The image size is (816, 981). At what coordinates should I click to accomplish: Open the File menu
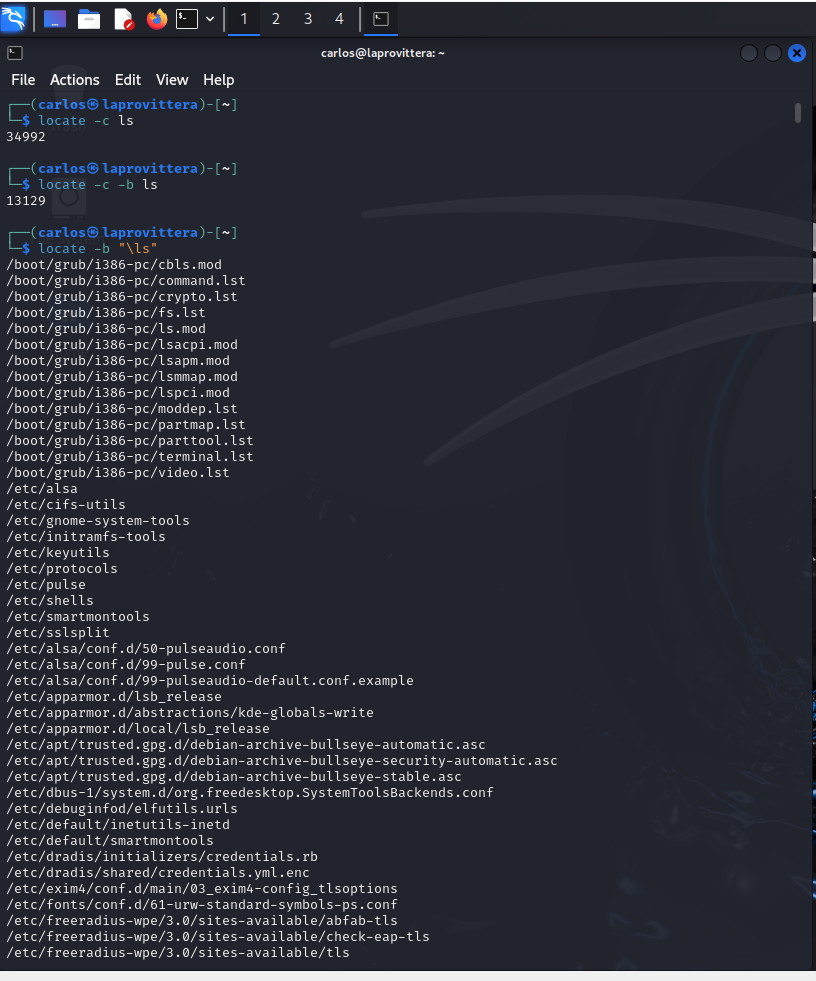coord(23,80)
